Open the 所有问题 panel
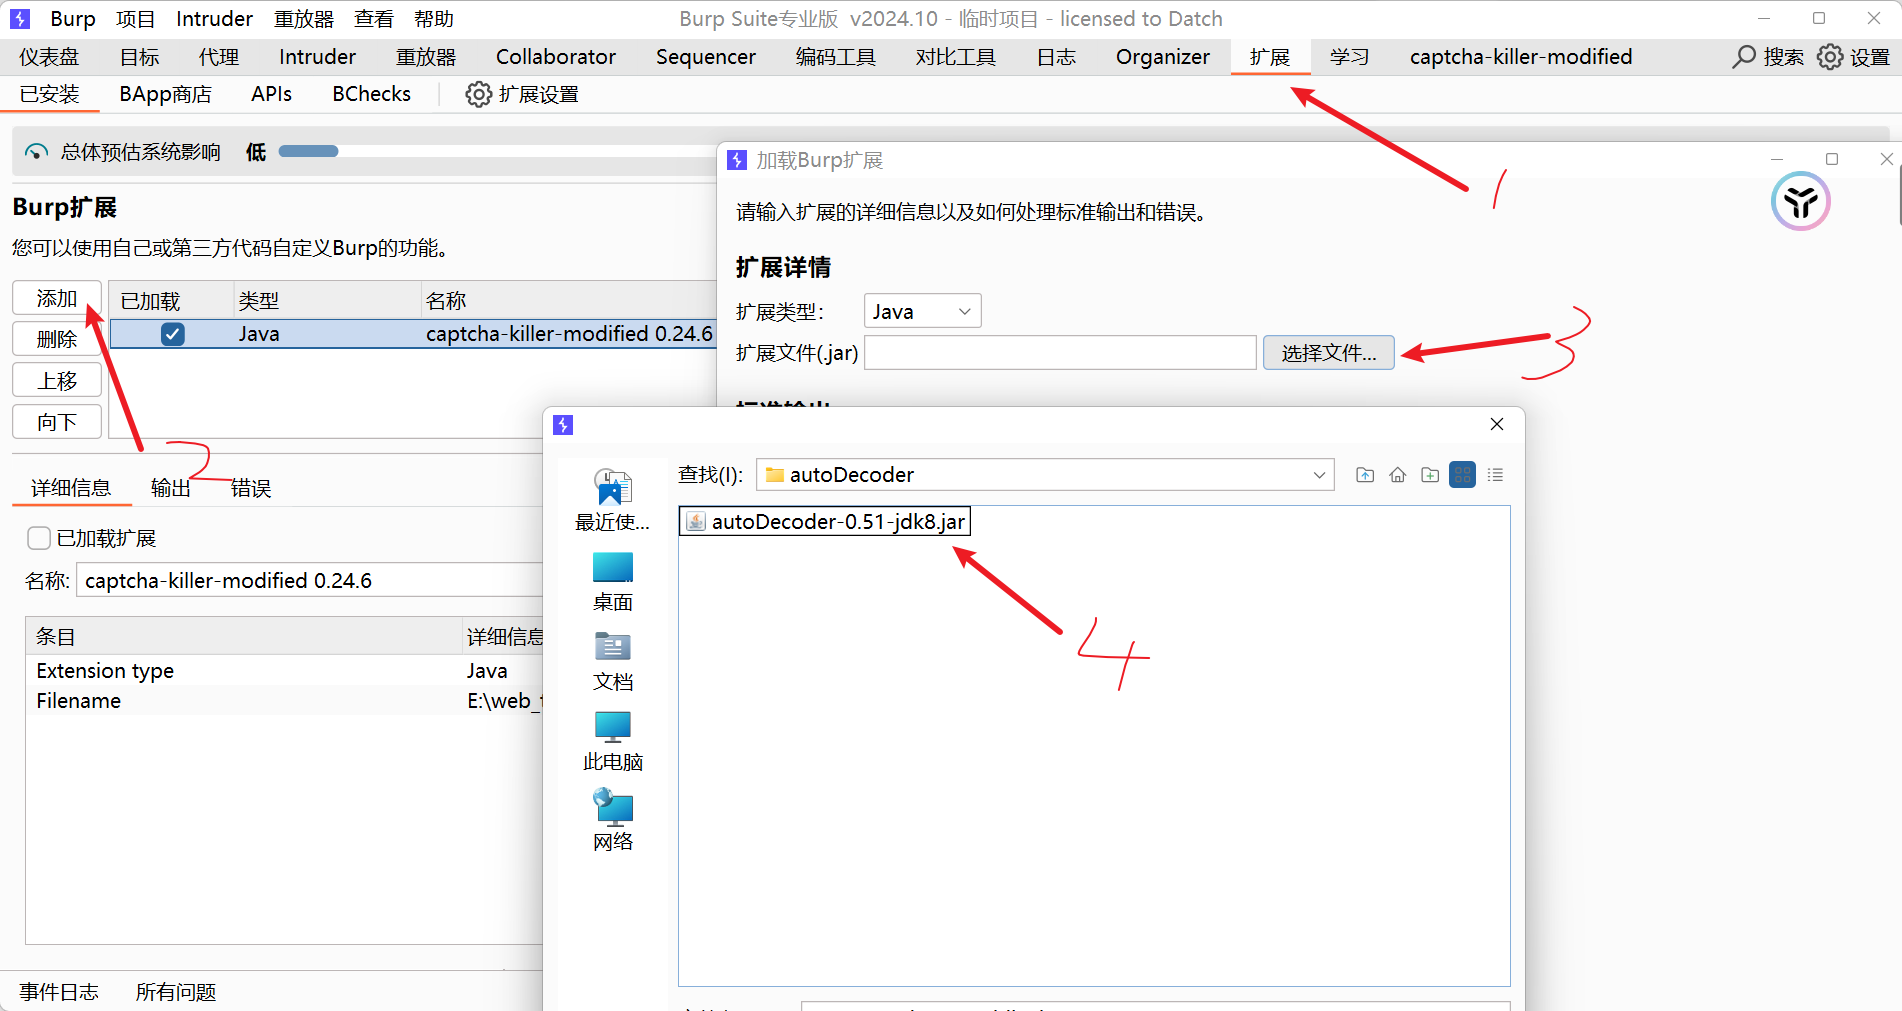The width and height of the screenshot is (1902, 1011). pyautogui.click(x=176, y=992)
